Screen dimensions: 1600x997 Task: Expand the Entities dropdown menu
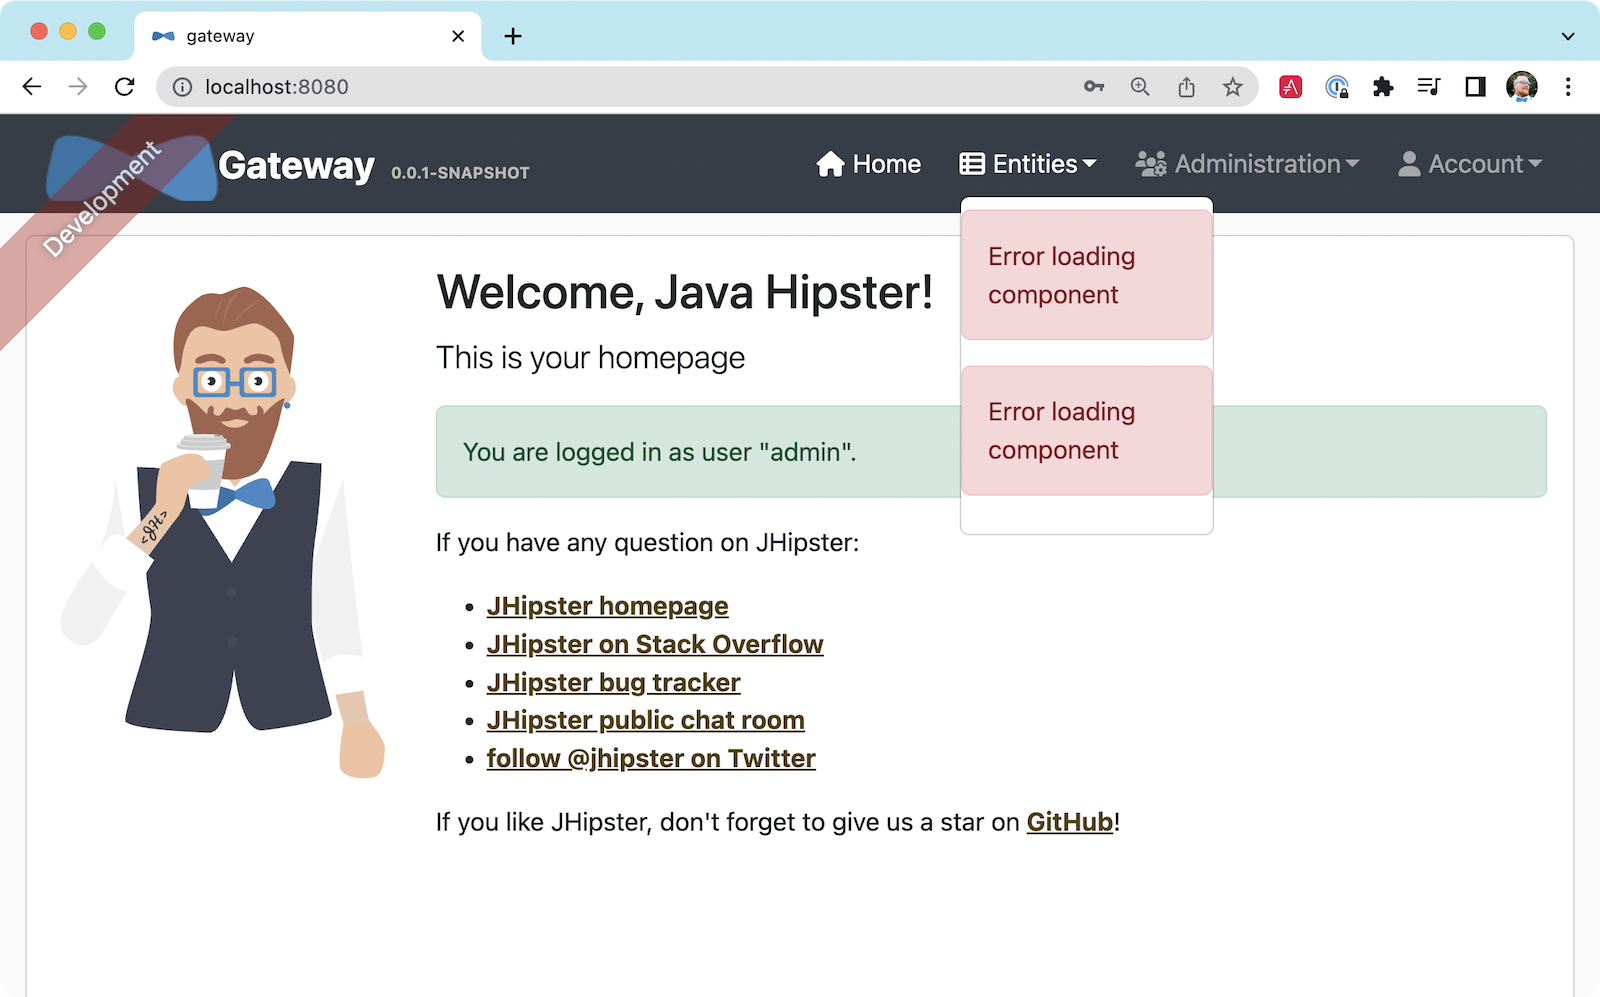[1028, 164]
